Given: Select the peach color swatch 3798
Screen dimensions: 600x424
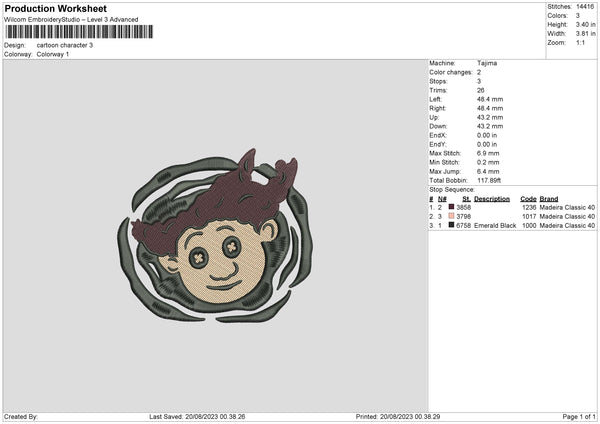Looking at the screenshot, I should [x=452, y=216].
